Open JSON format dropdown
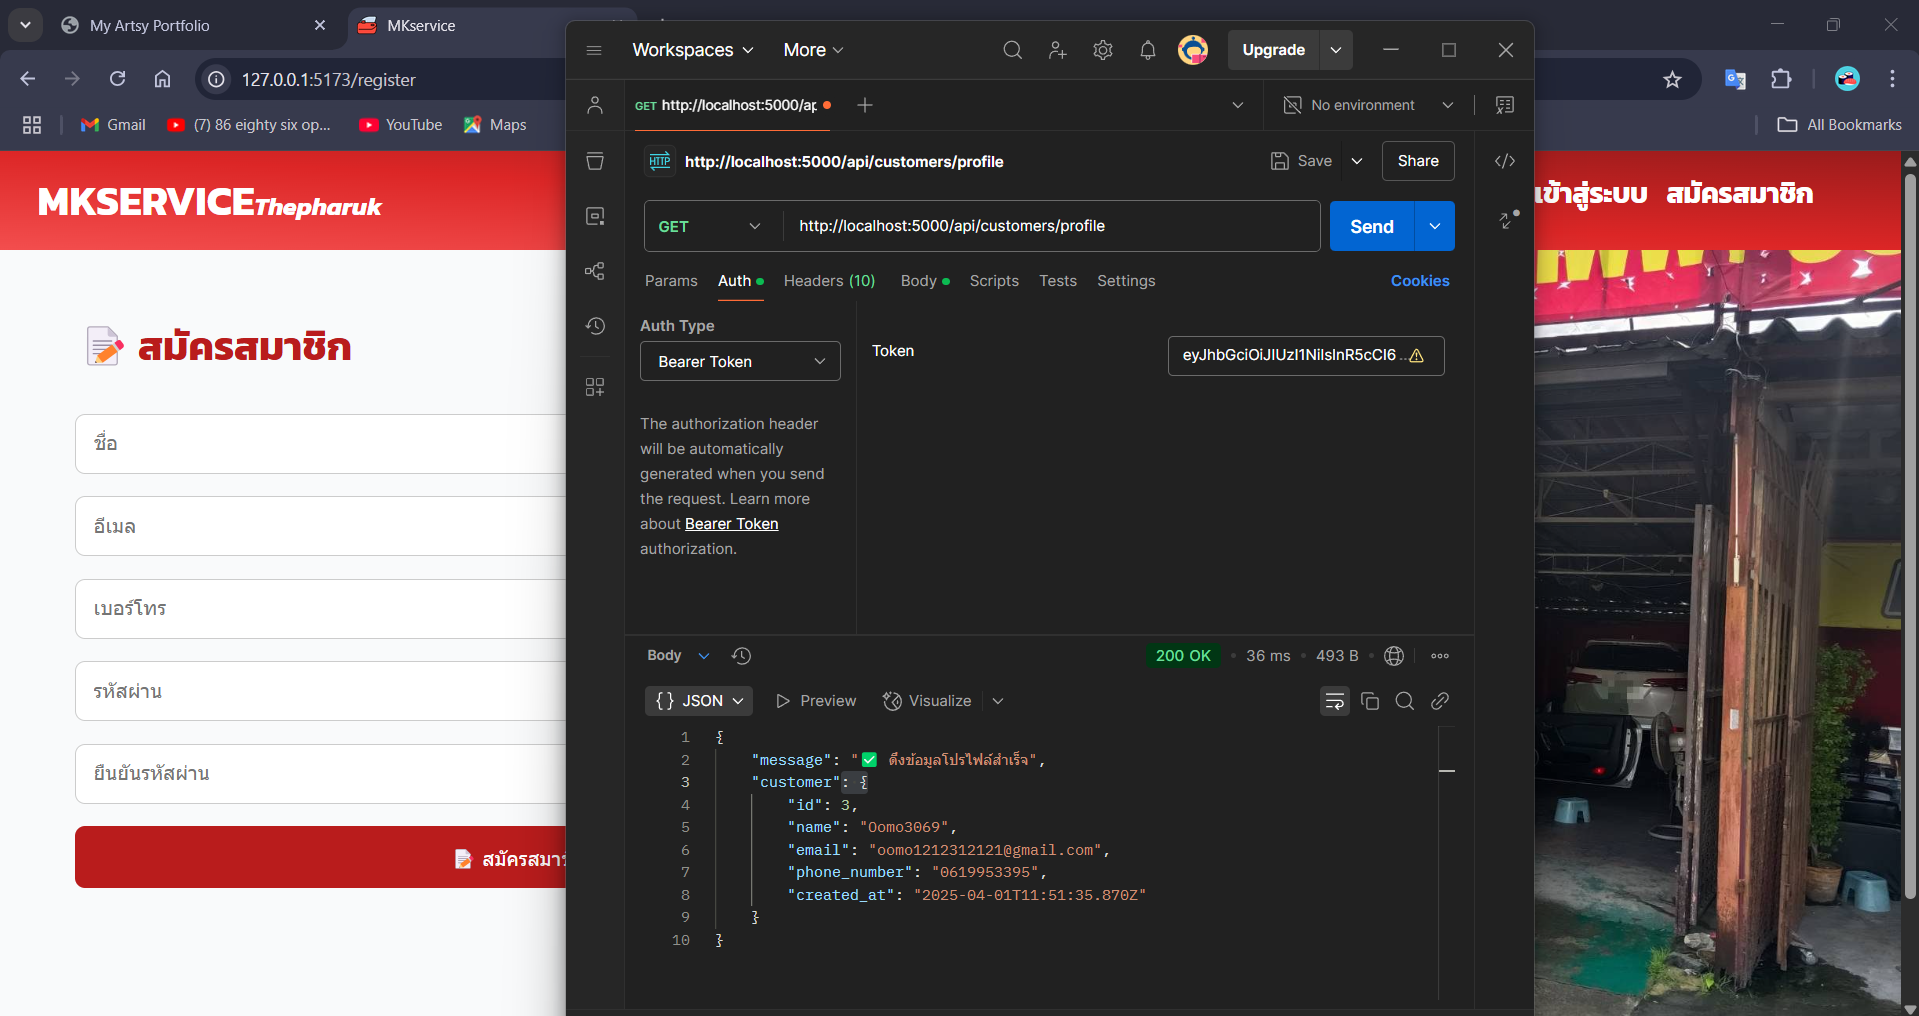 click(x=699, y=701)
